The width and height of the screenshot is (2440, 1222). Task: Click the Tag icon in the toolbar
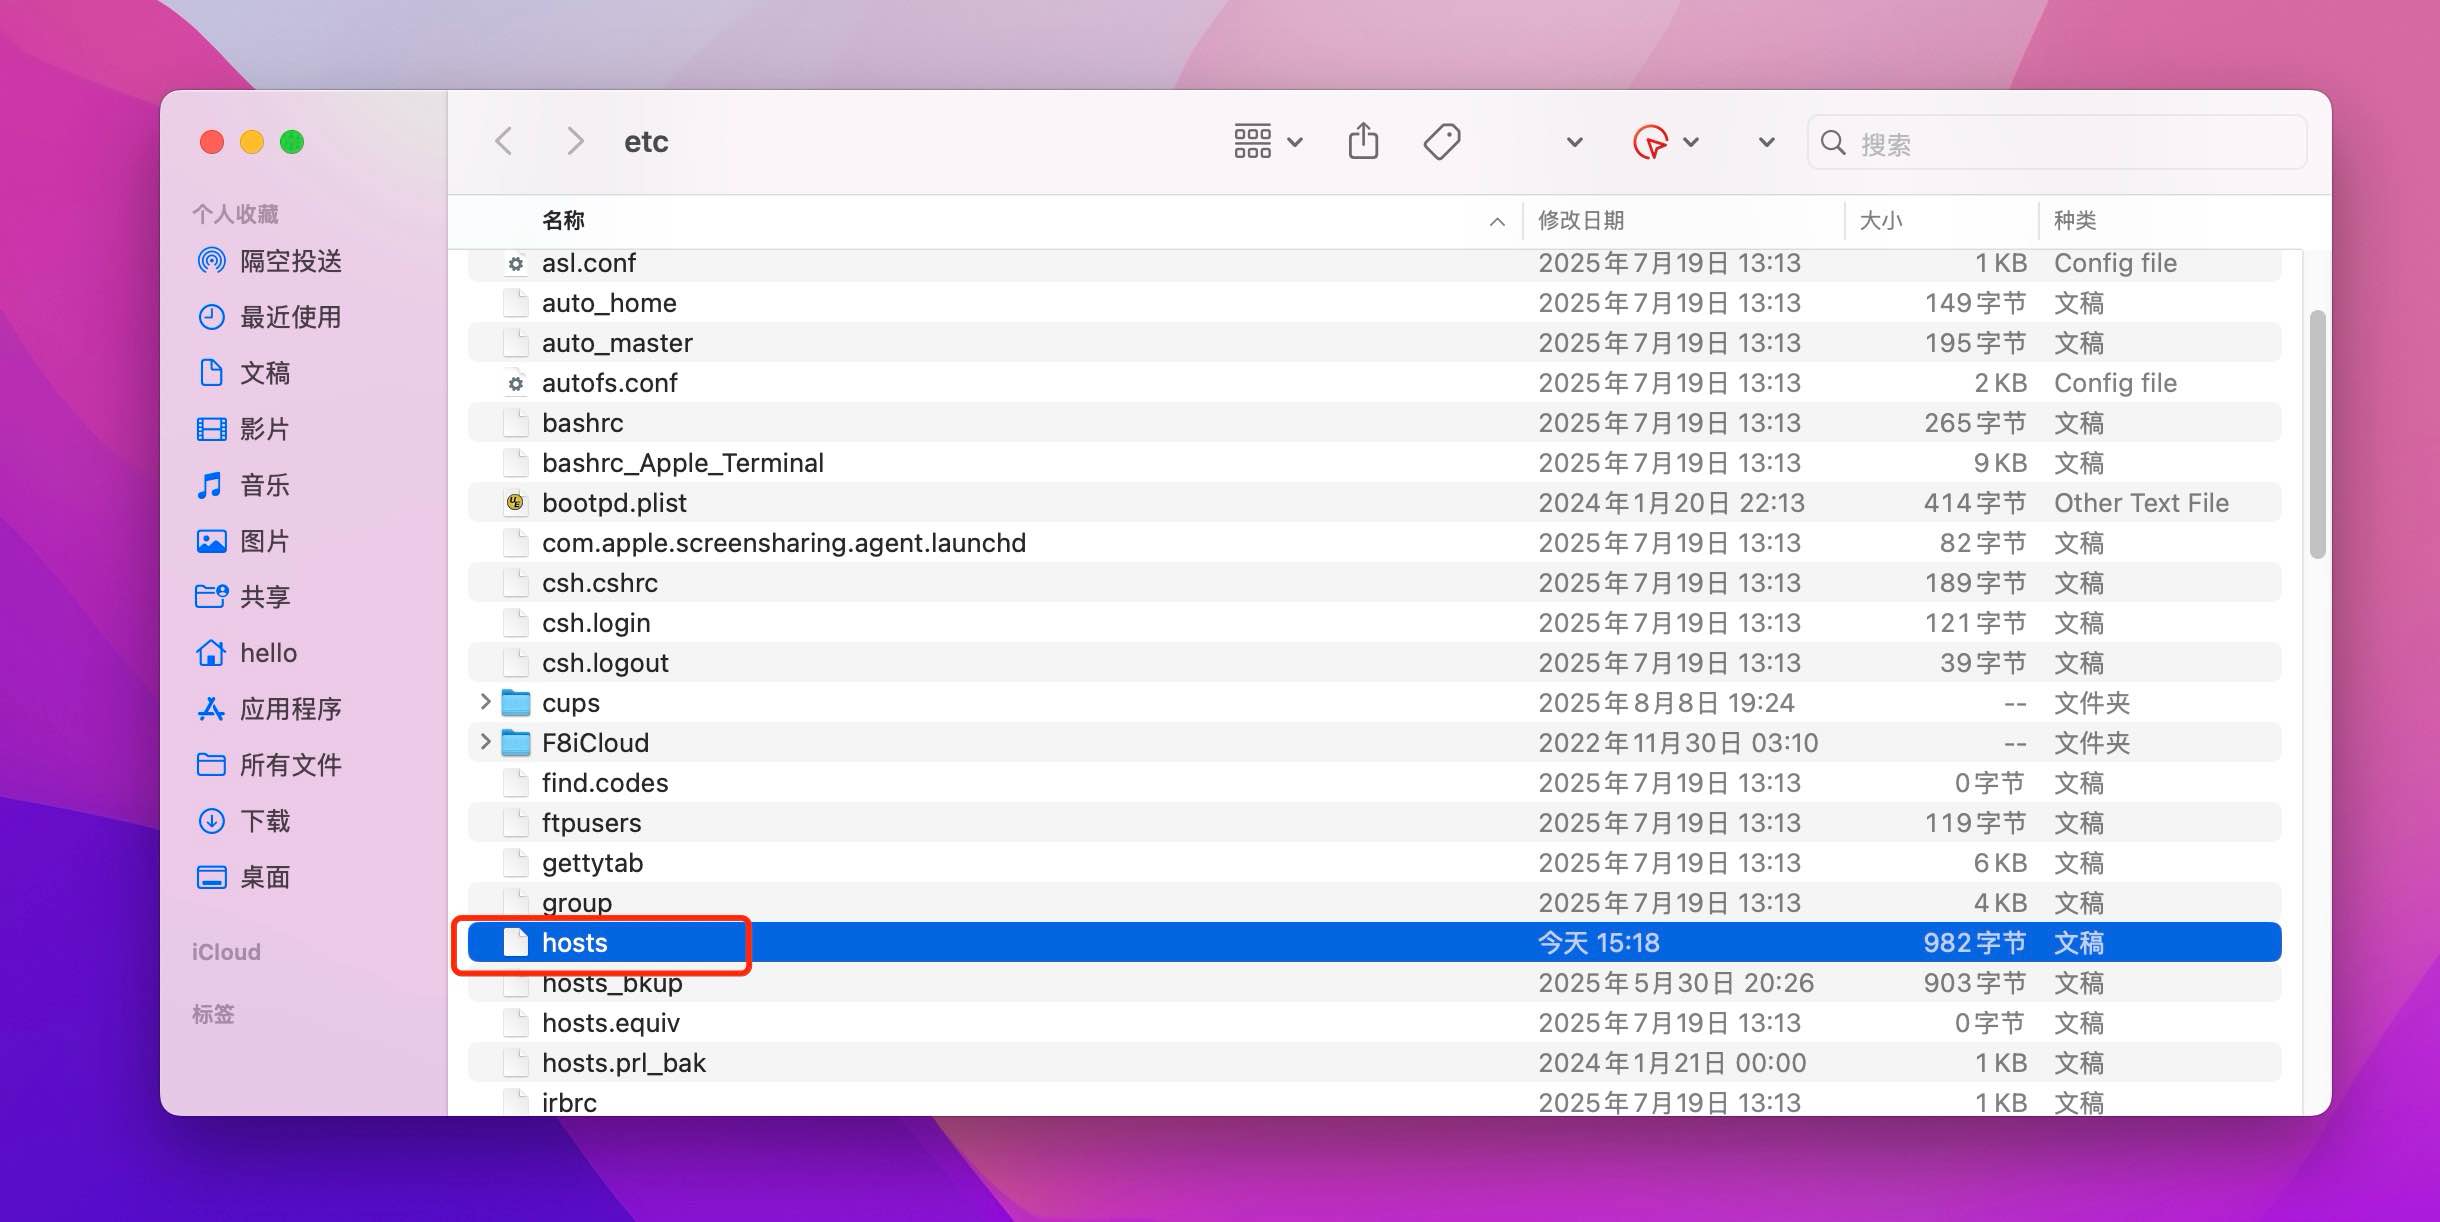1440,141
